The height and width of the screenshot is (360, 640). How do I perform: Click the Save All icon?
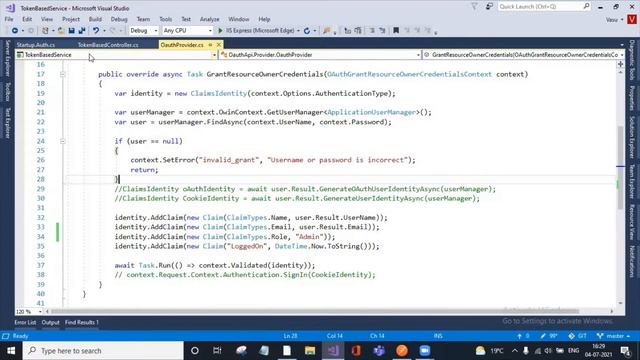click(82, 31)
